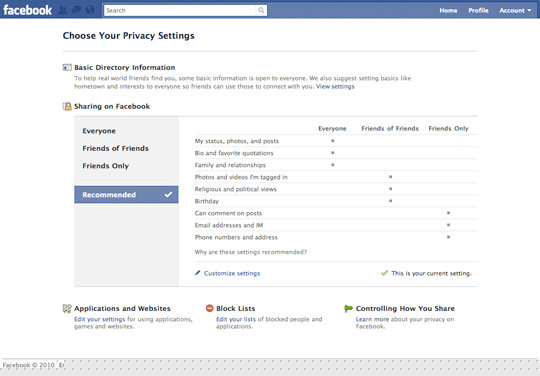Open friend requests icon in top bar
This screenshot has width=540, height=376.
[x=63, y=10]
